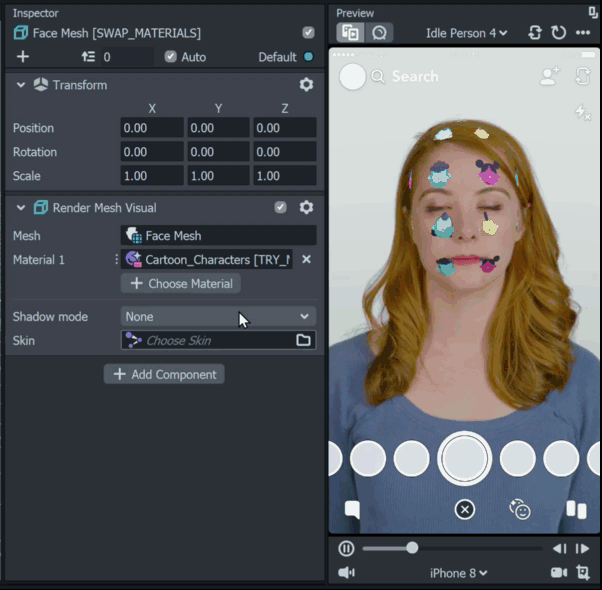
Task: Open preview more options ellipsis
Action: (x=583, y=33)
